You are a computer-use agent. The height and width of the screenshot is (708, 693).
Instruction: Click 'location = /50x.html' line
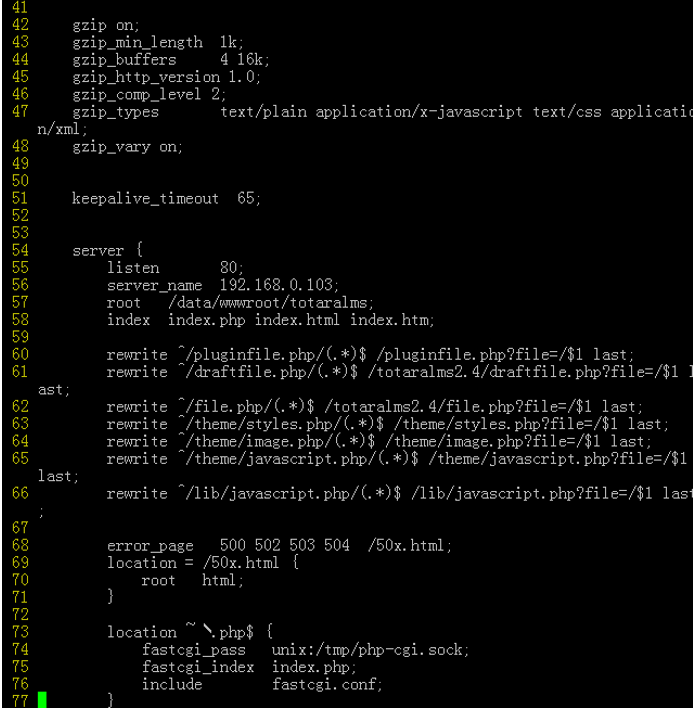click(x=203, y=563)
